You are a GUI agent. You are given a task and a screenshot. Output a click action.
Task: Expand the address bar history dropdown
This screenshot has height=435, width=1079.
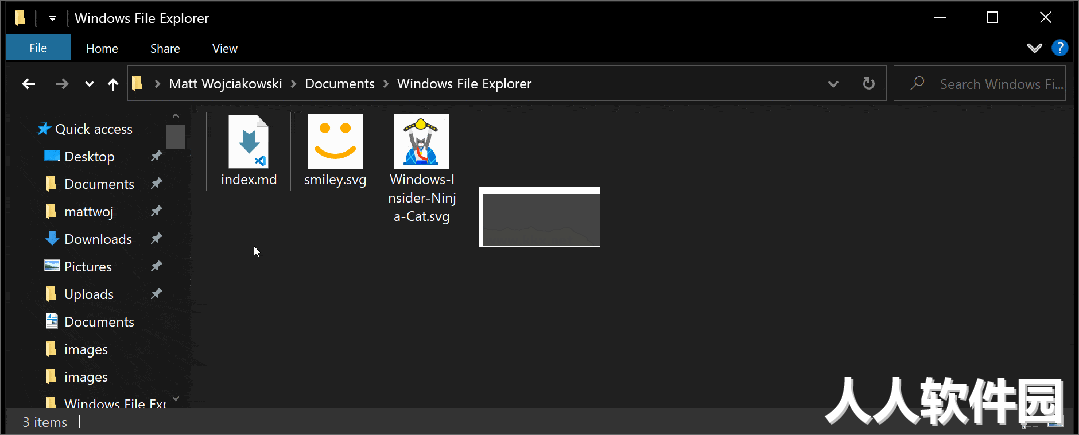(833, 84)
